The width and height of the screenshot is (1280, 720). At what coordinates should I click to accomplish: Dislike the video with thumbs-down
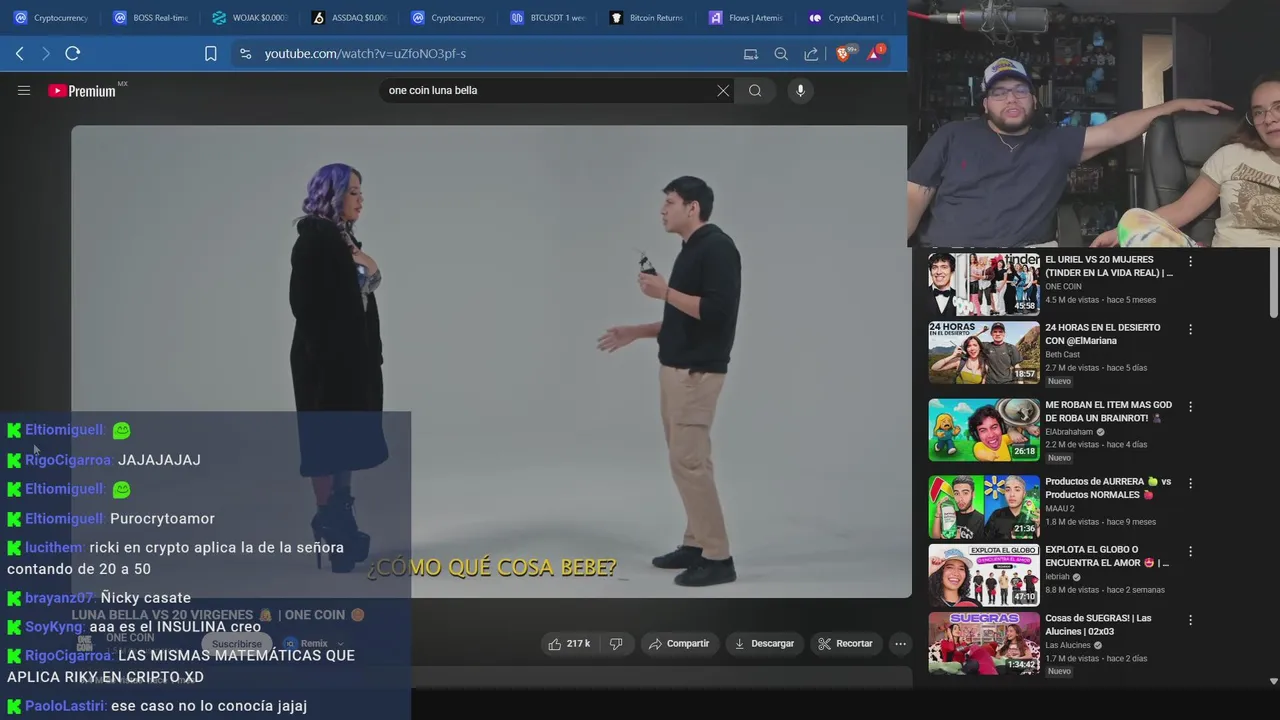coord(616,644)
